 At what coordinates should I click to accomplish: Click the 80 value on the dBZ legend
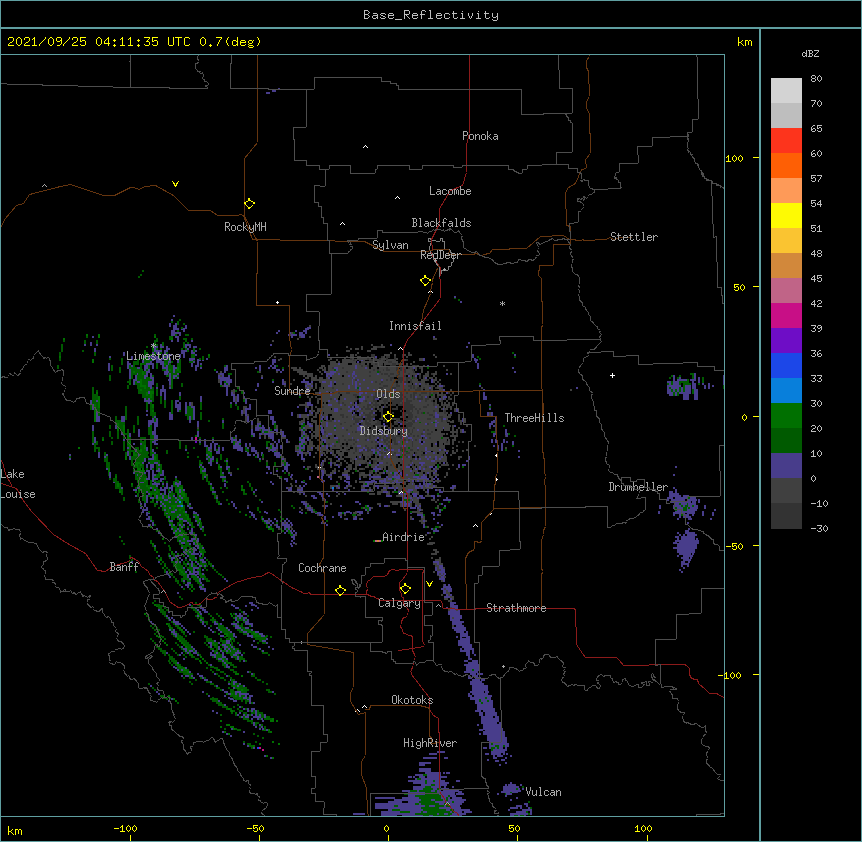point(816,79)
